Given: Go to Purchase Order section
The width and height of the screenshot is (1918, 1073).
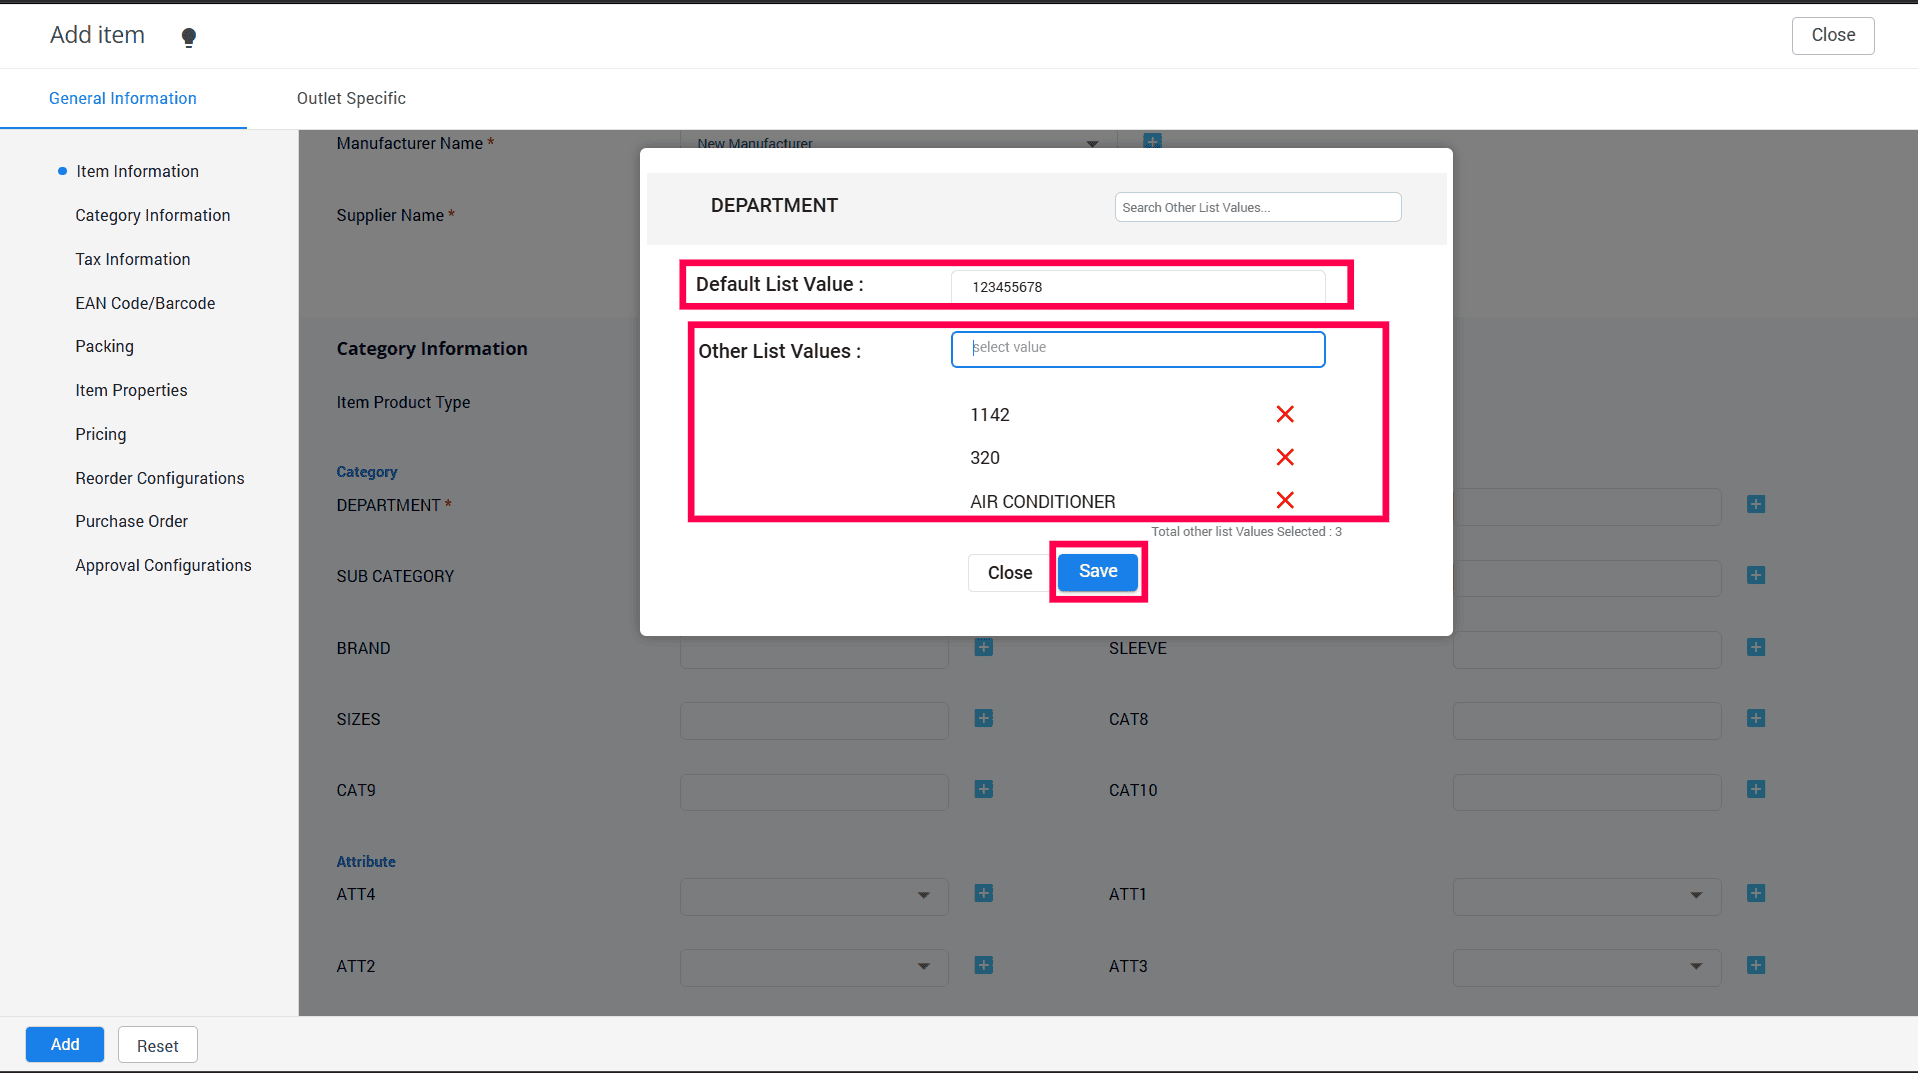Looking at the screenshot, I should tap(132, 521).
